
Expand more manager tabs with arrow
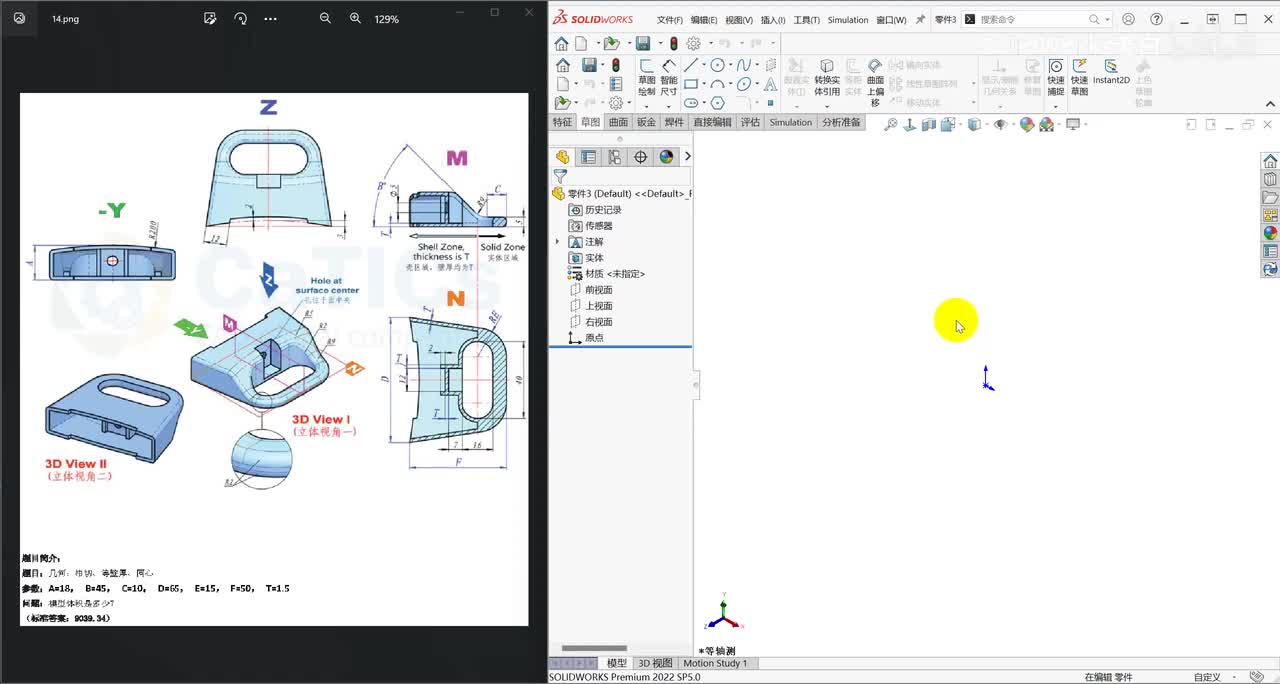coord(687,157)
